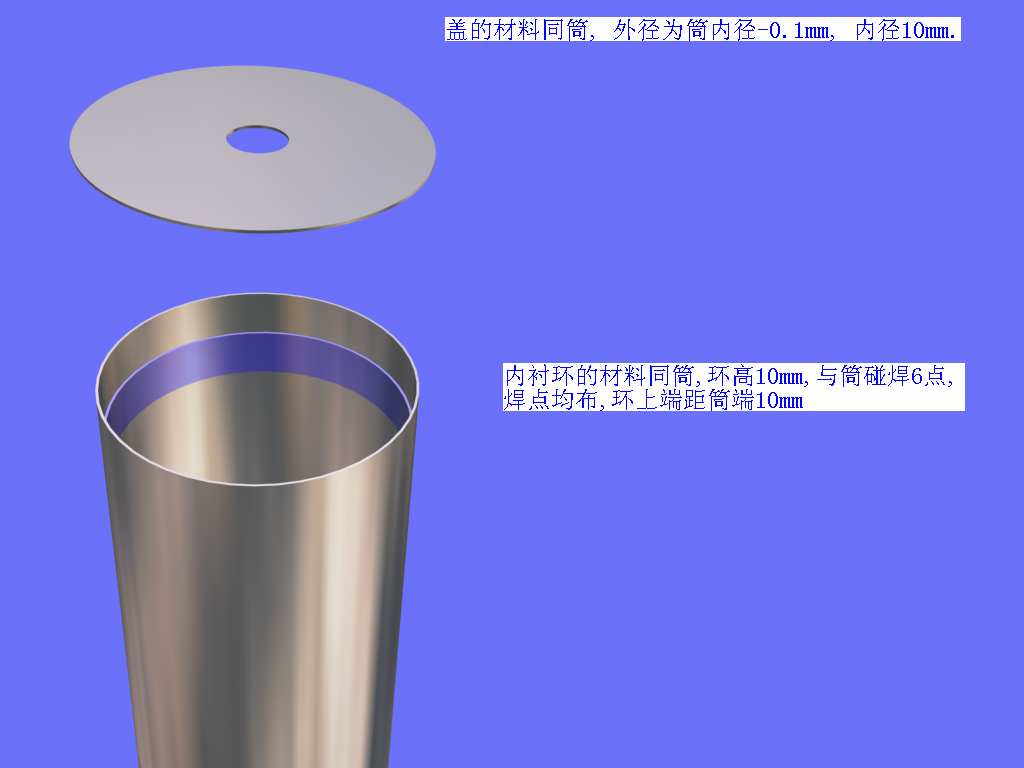The height and width of the screenshot is (768, 1024).
Task: Select the "环高10mm" text in ring annotation
Action: point(757,377)
